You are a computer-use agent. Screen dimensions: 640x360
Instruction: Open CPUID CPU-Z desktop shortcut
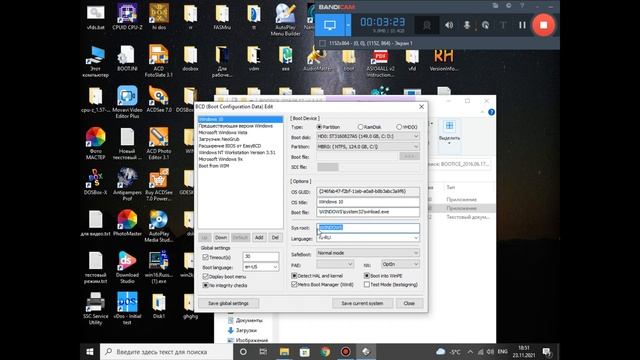[x=127, y=16]
